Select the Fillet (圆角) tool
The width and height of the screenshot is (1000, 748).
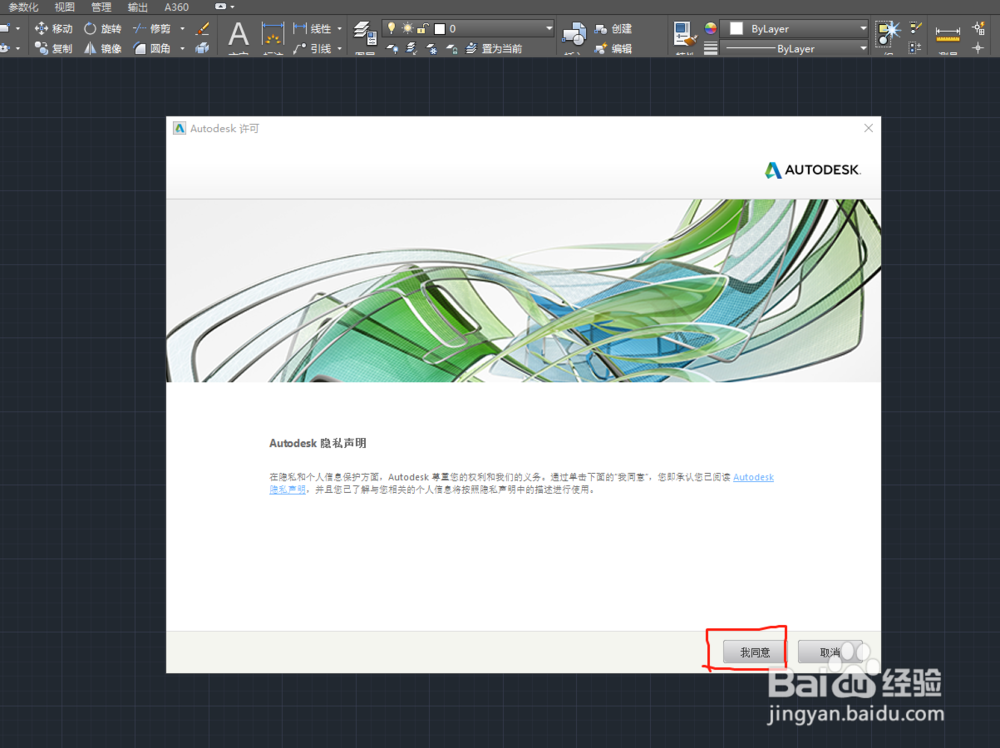[152, 48]
